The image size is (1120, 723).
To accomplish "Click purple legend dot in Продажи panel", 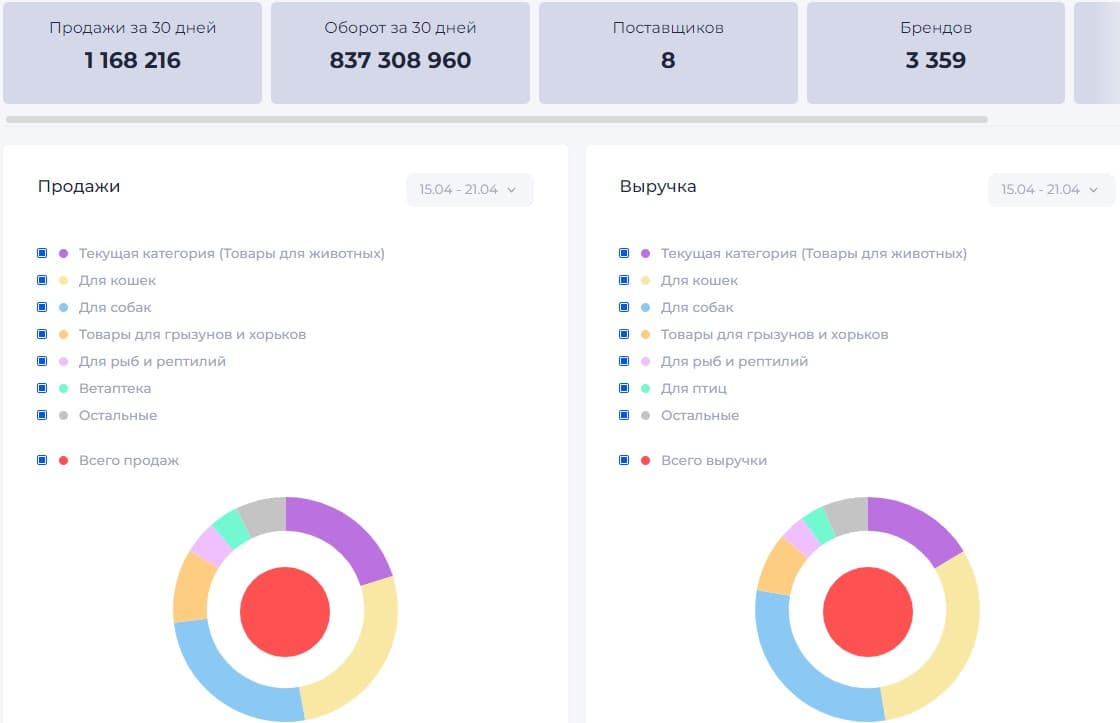I will [64, 254].
